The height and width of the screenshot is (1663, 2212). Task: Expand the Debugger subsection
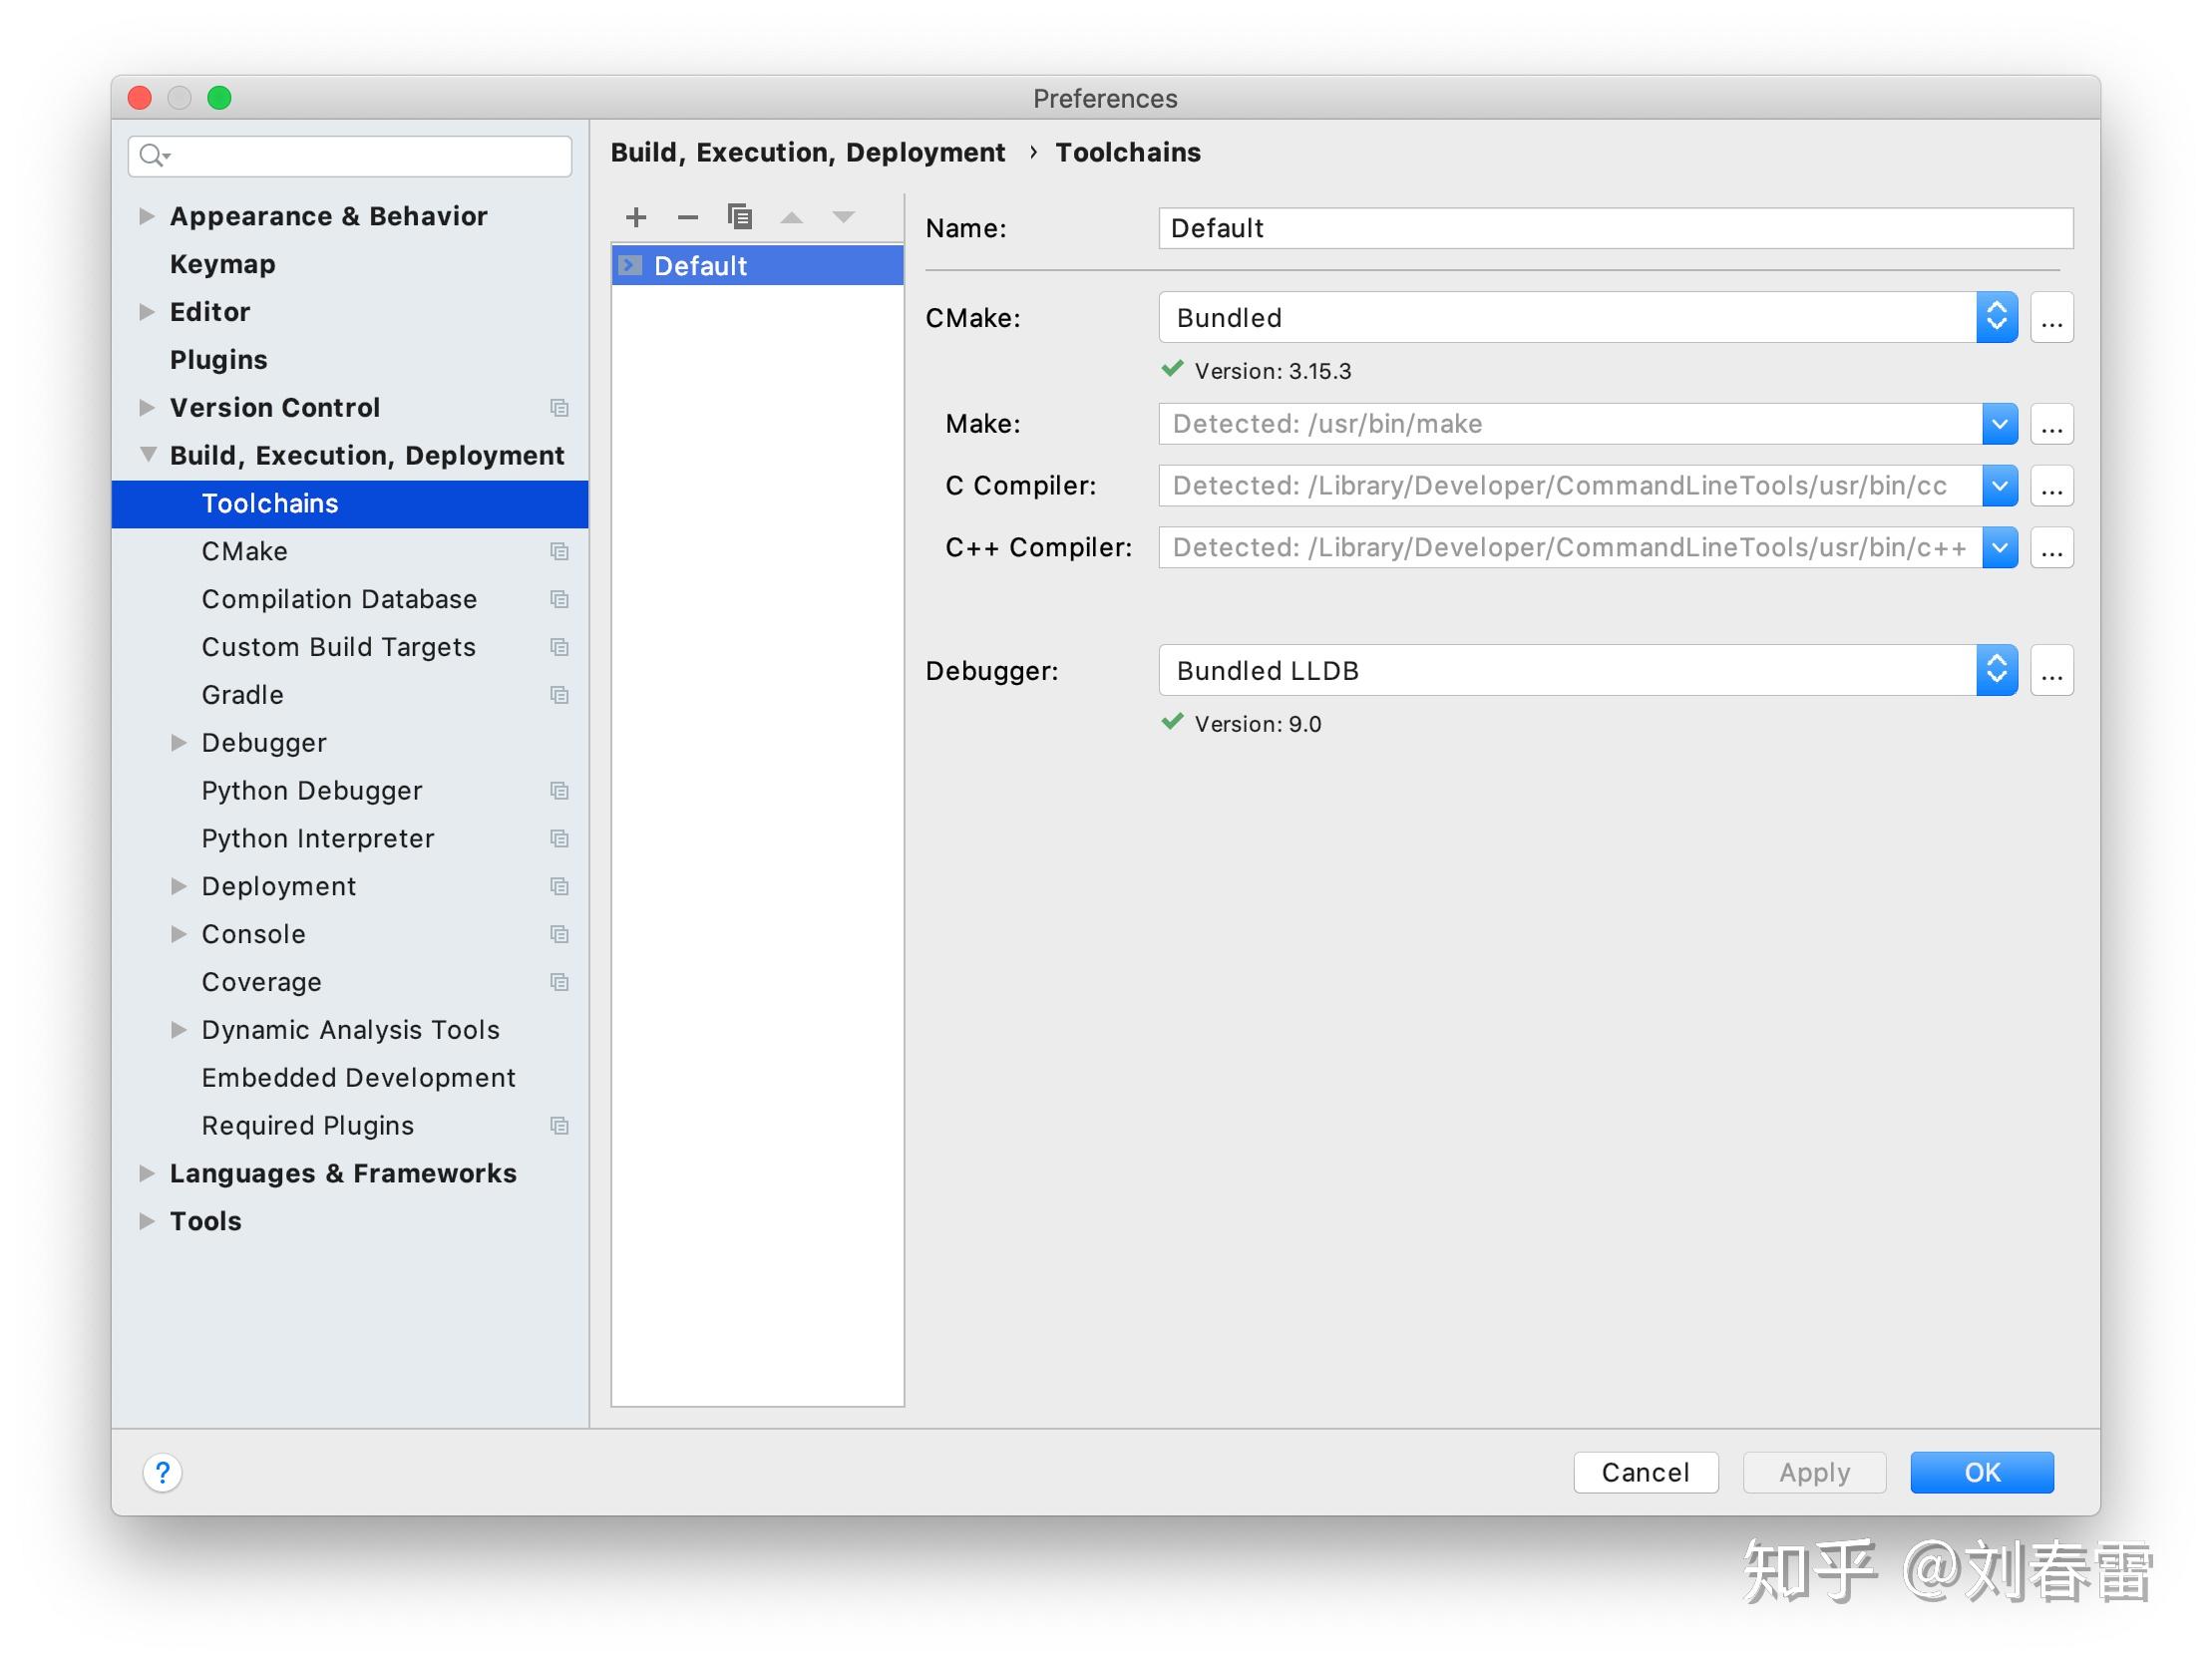pos(179,743)
